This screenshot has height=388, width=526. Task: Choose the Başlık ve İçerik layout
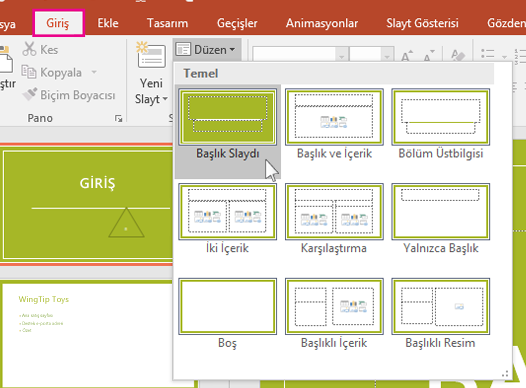[x=334, y=124]
